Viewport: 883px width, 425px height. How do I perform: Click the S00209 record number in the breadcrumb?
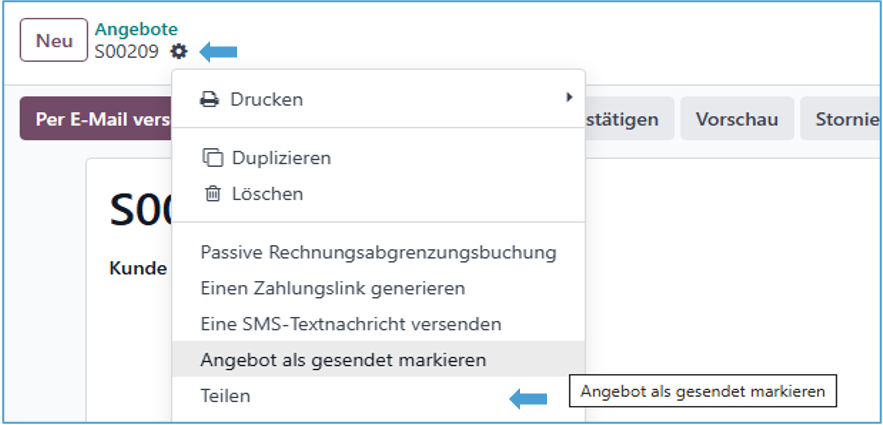126,51
